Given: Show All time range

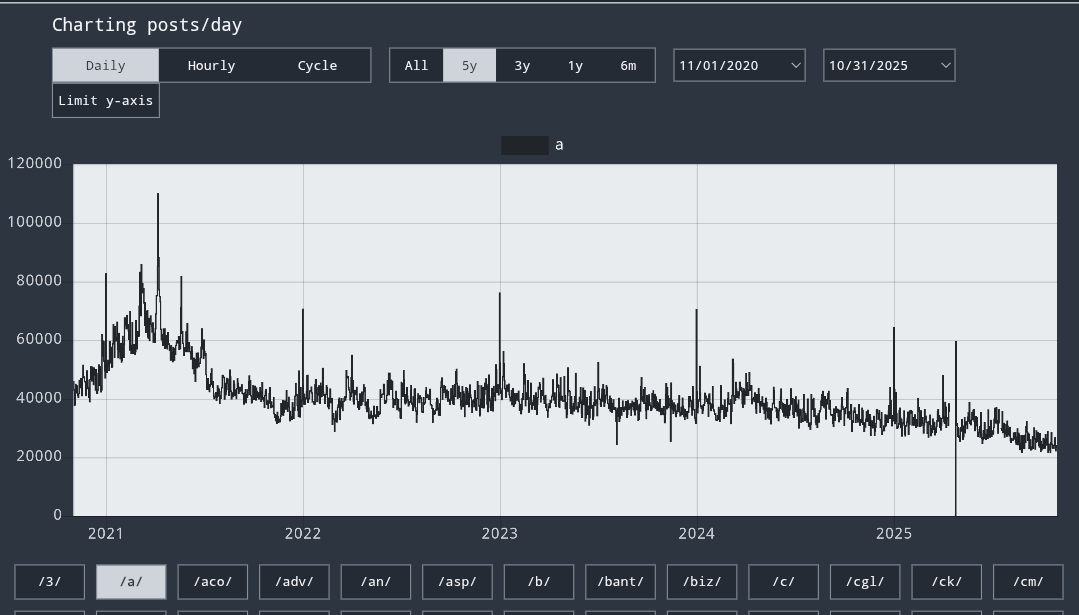Looking at the screenshot, I should coord(416,65).
